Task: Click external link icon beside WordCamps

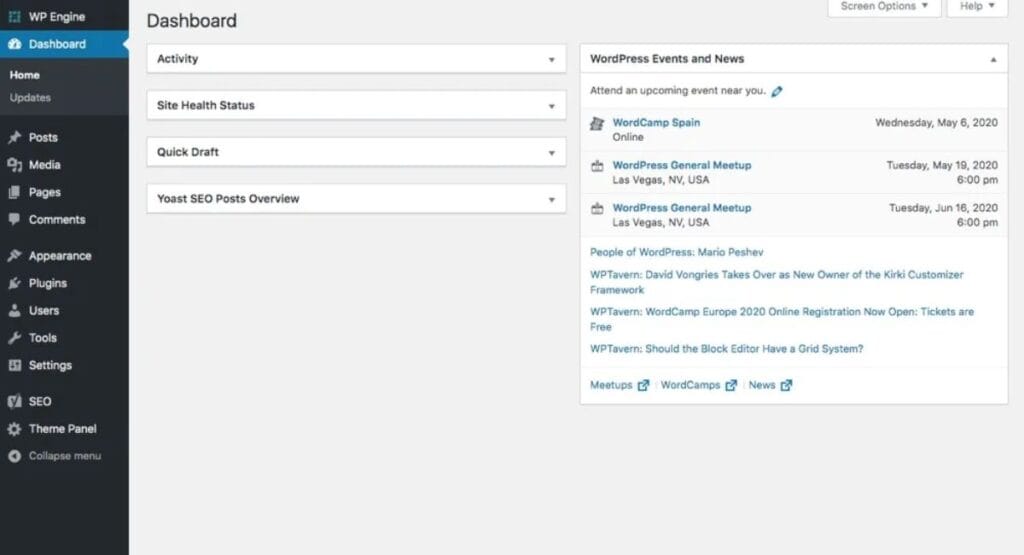Action: coord(731,385)
